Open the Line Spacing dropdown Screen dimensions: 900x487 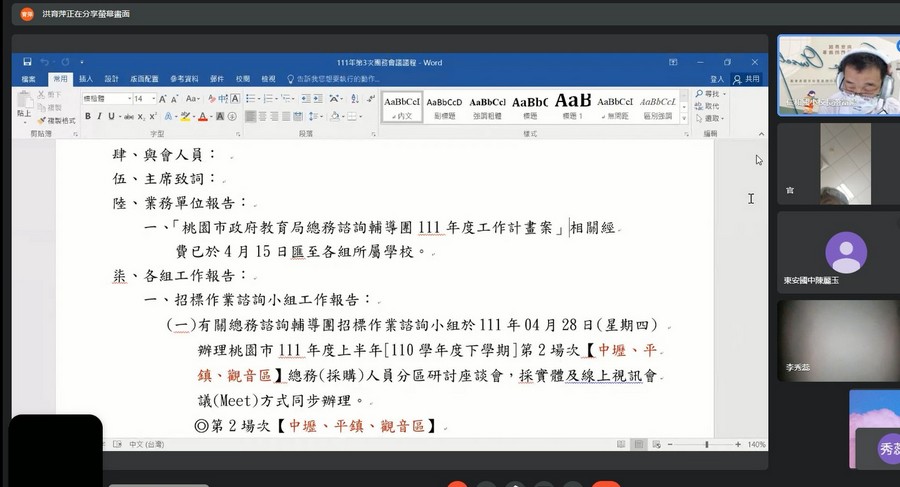point(315,117)
